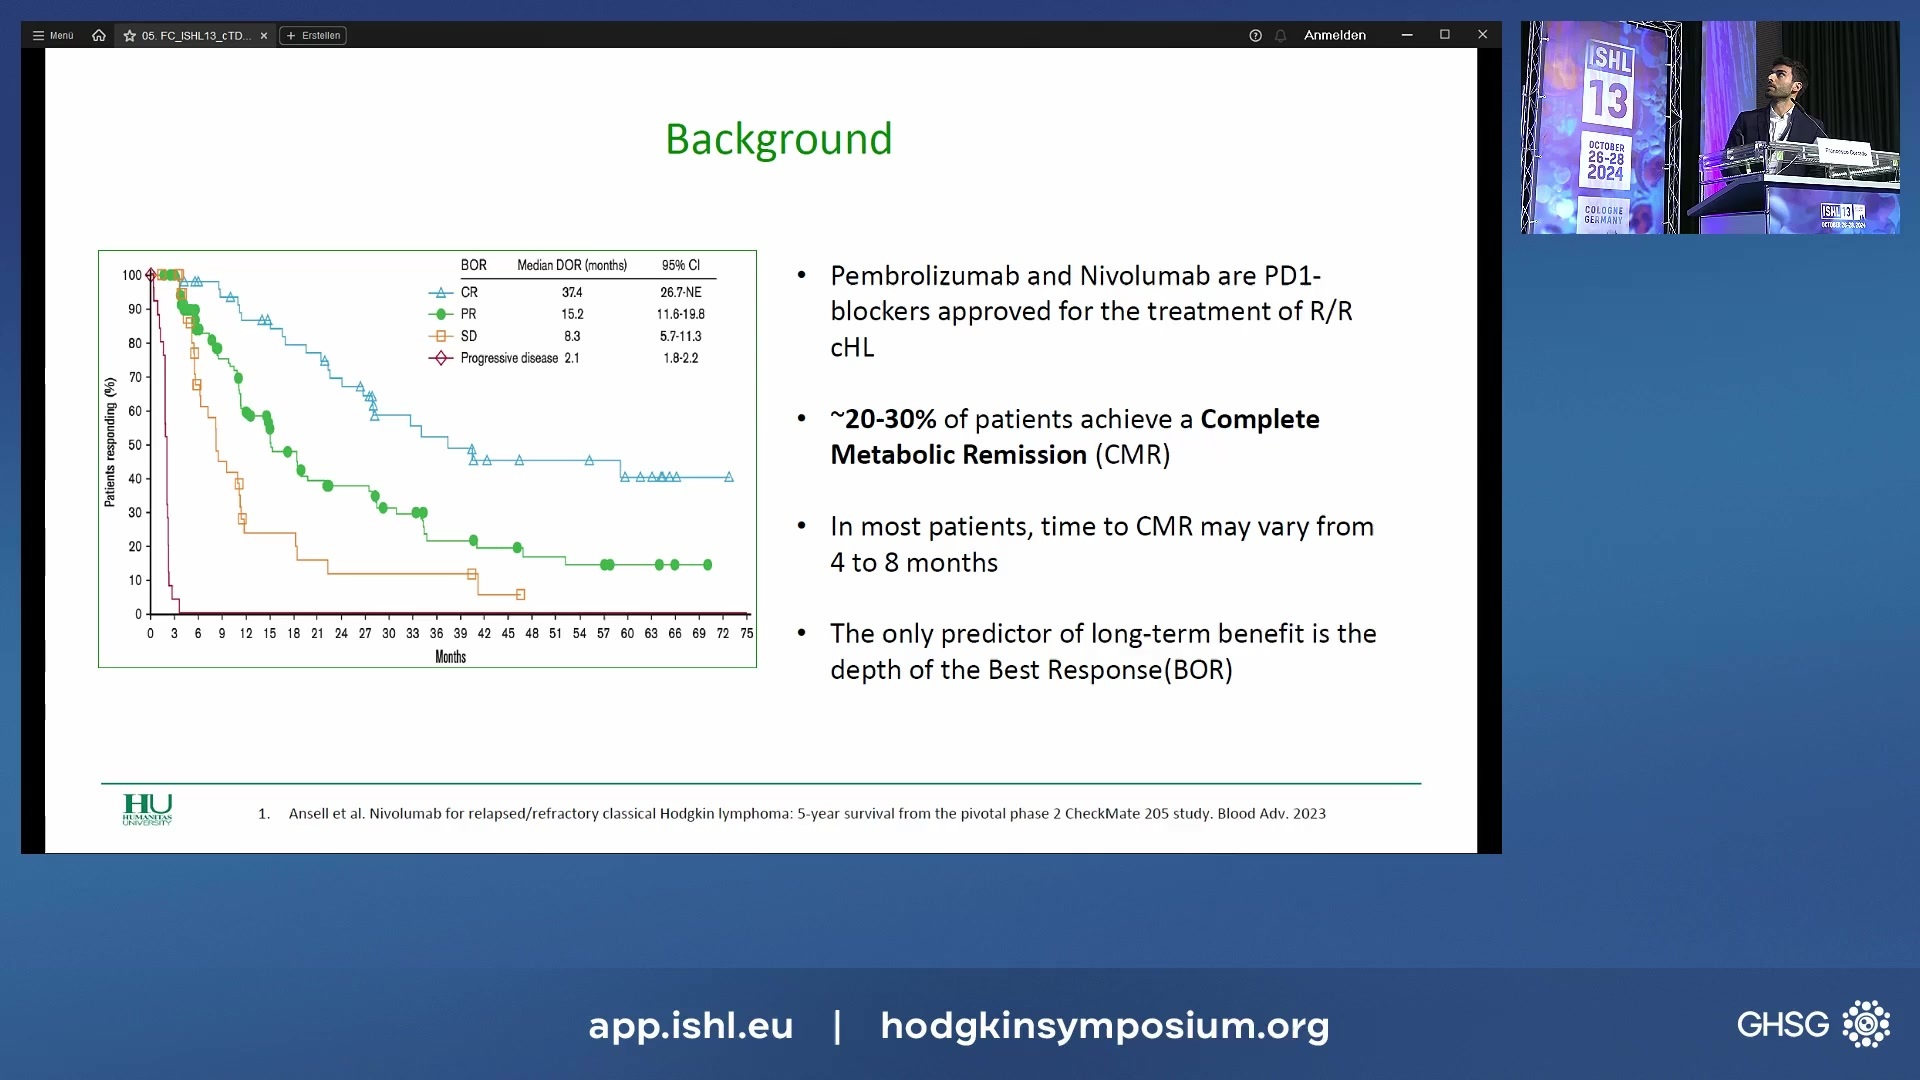
Task: Click the GHSG gear-shaped logo
Action: click(1866, 1023)
